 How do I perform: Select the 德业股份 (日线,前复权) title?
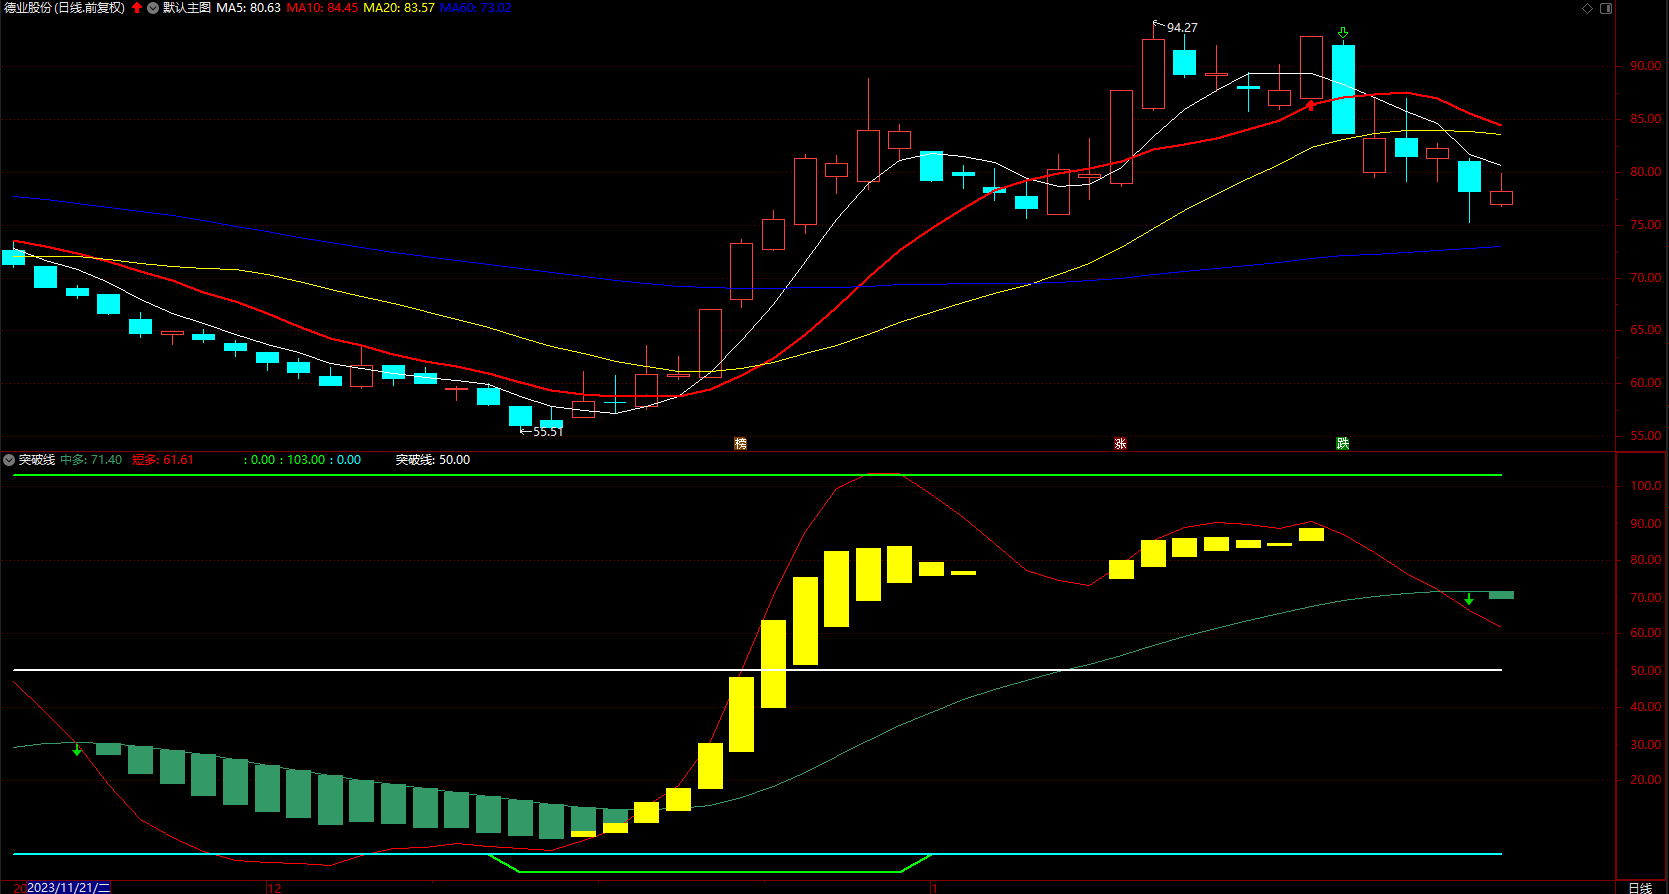(x=65, y=8)
